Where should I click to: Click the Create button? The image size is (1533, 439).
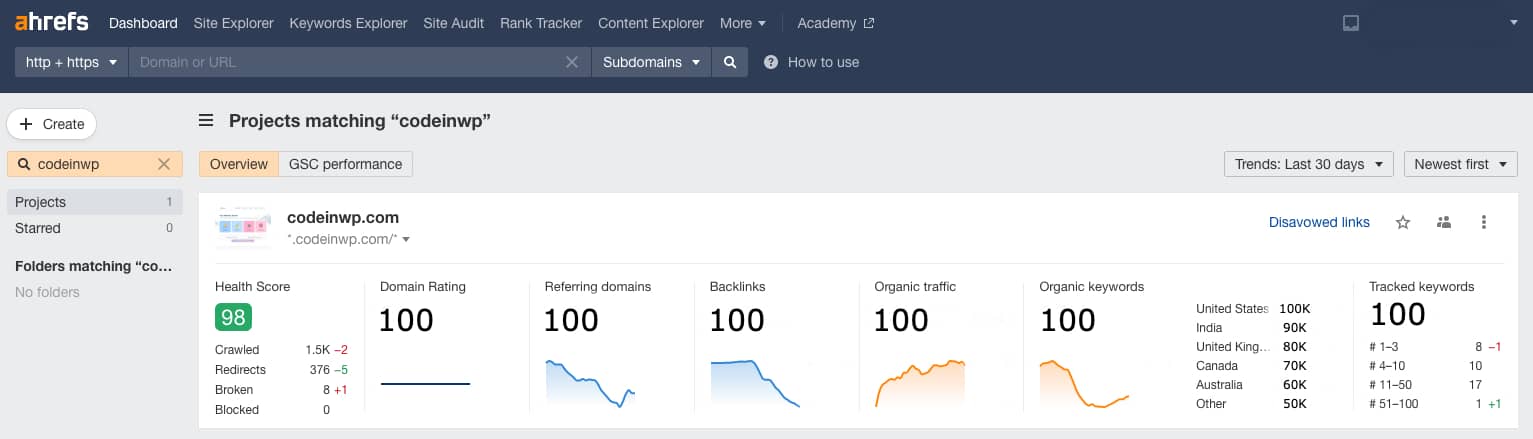(52, 124)
